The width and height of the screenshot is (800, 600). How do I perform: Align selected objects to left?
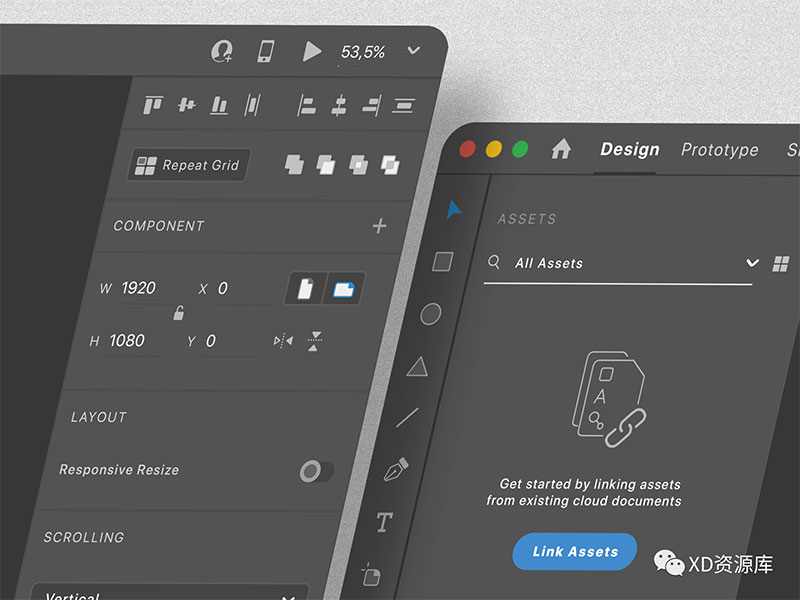tap(306, 106)
